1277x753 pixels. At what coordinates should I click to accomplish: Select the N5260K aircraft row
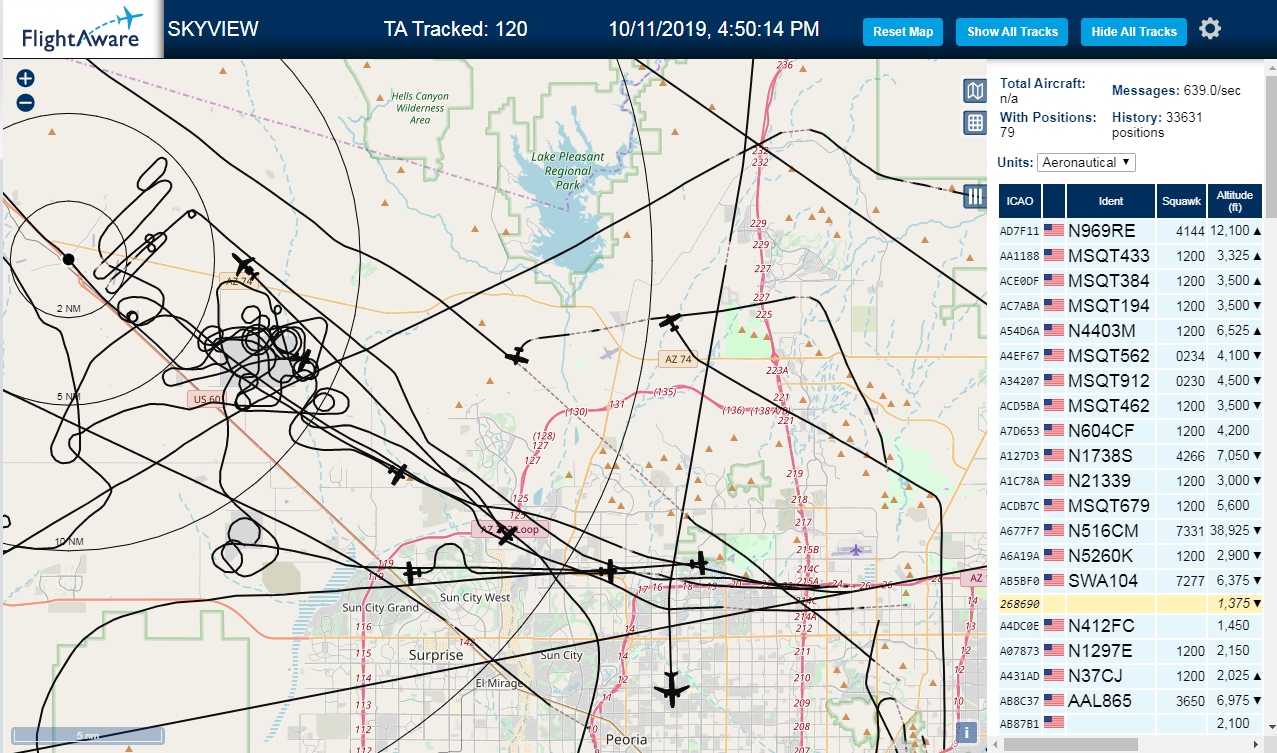1131,555
